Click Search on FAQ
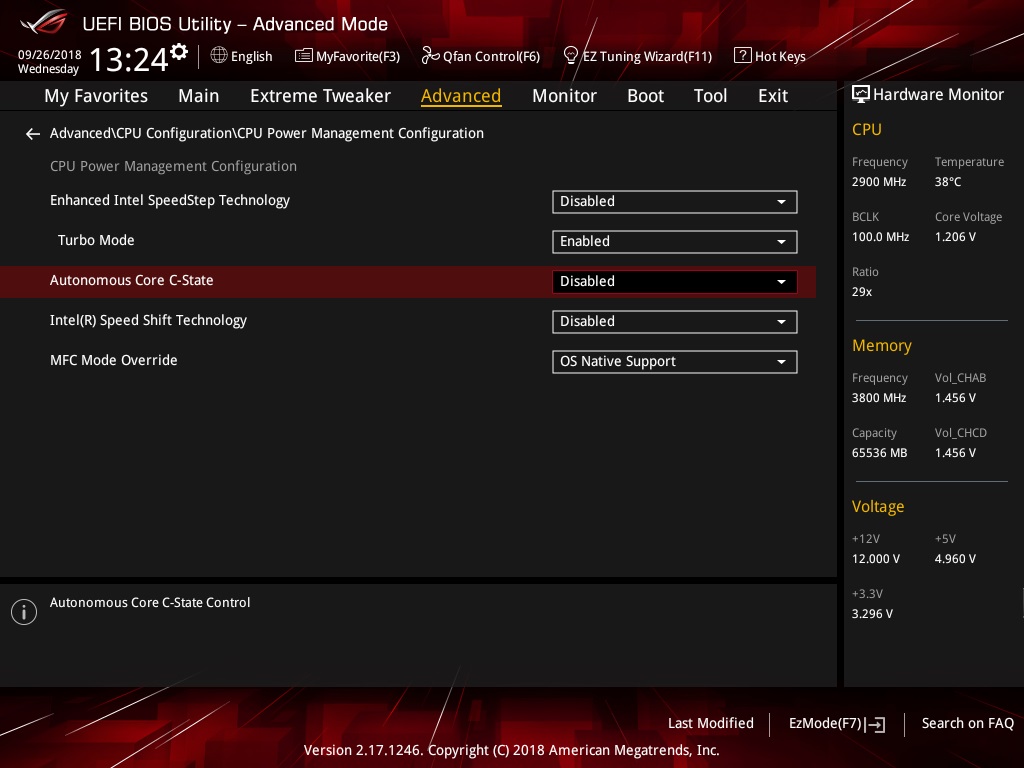The image size is (1024, 768). click(x=967, y=724)
